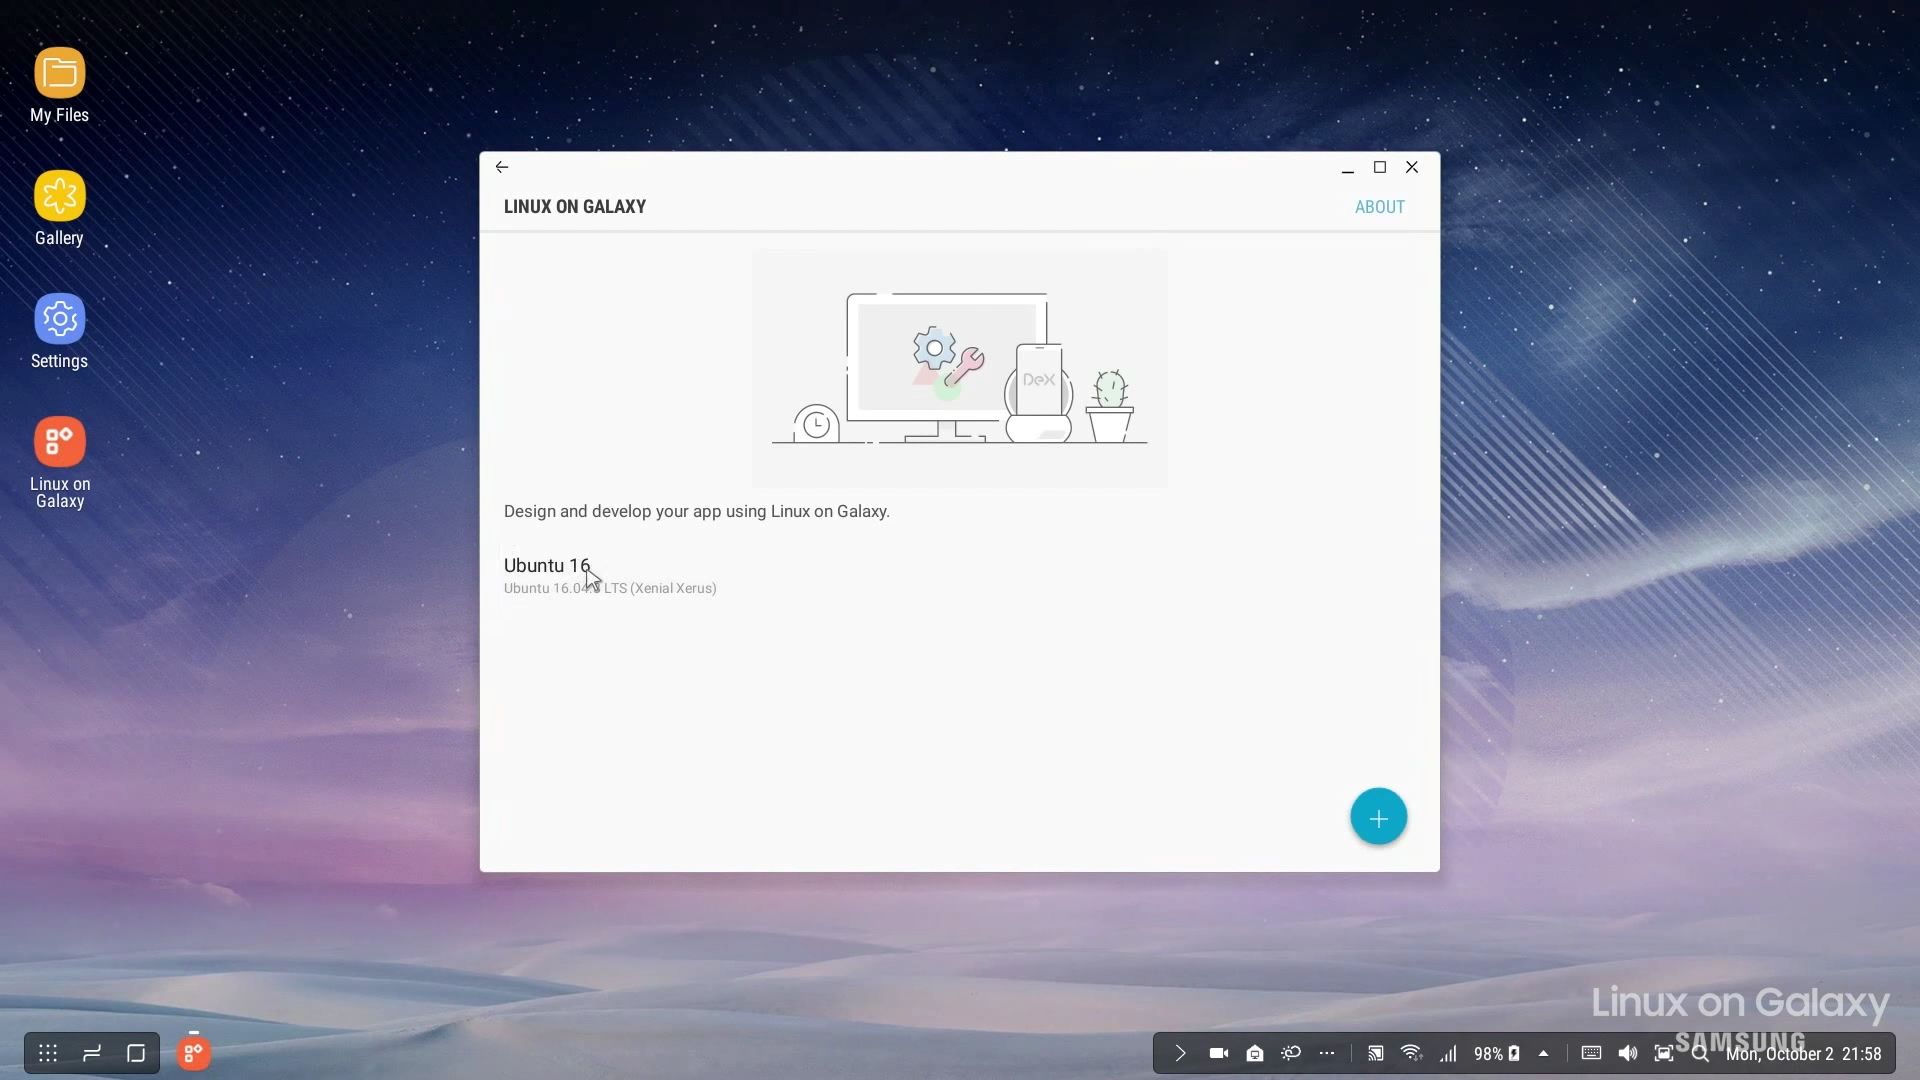Expand the hidden taskbar icons arrow

point(1178,1053)
